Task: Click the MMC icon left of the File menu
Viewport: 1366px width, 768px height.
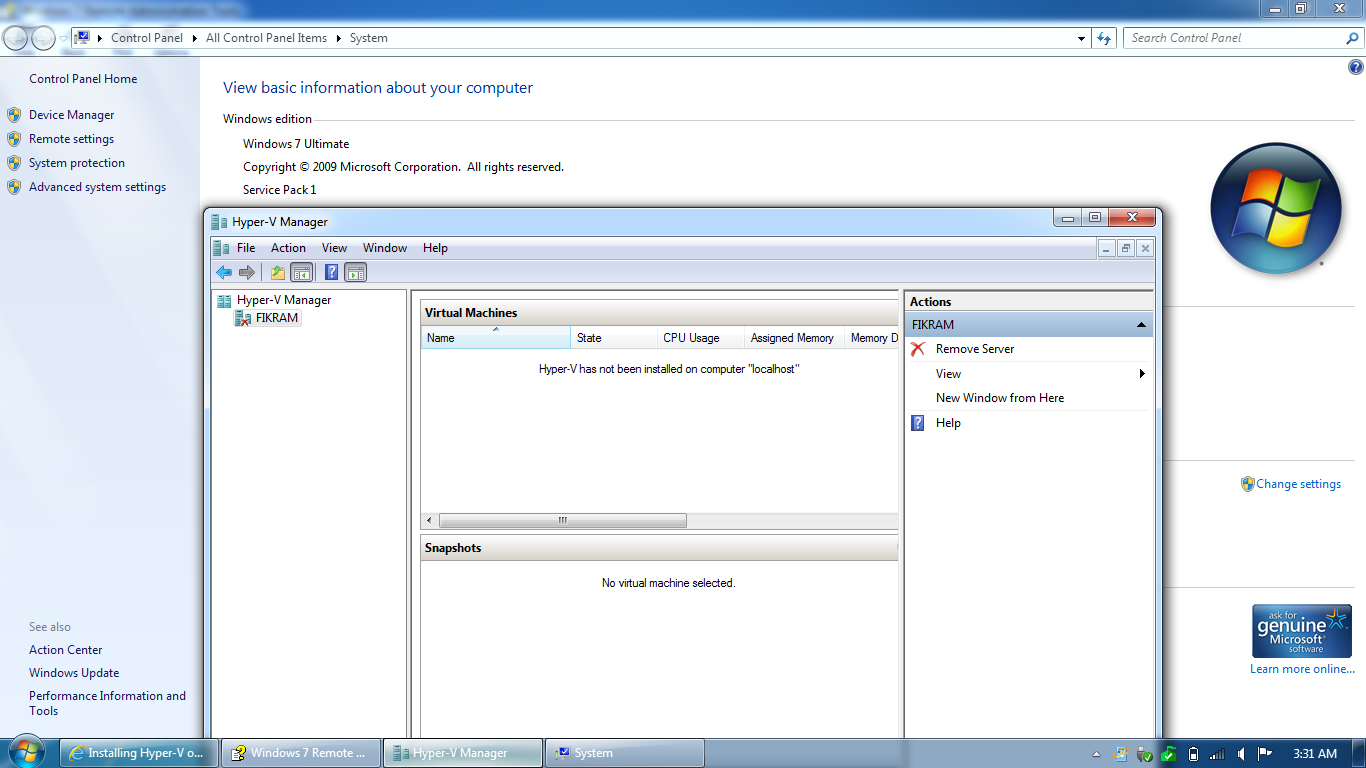Action: tap(221, 248)
